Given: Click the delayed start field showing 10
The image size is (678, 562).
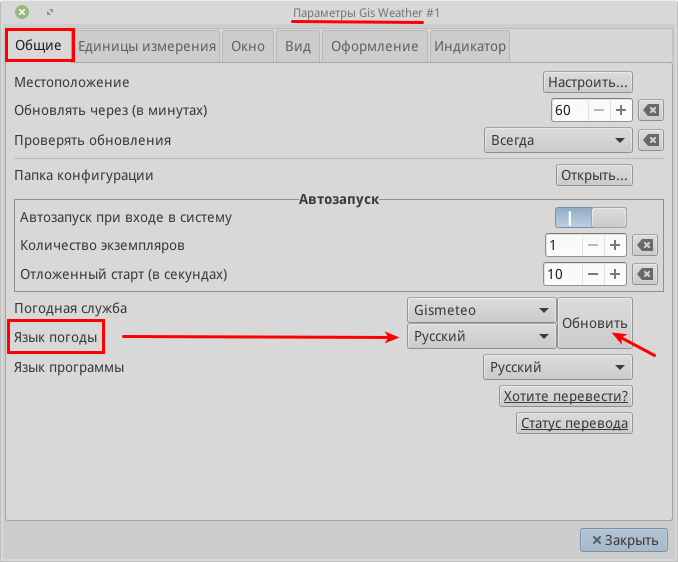Looking at the screenshot, I should [x=563, y=274].
